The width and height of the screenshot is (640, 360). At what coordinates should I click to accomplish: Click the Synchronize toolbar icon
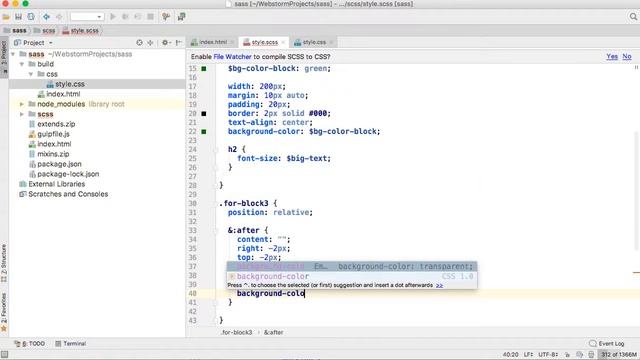pos(31,17)
